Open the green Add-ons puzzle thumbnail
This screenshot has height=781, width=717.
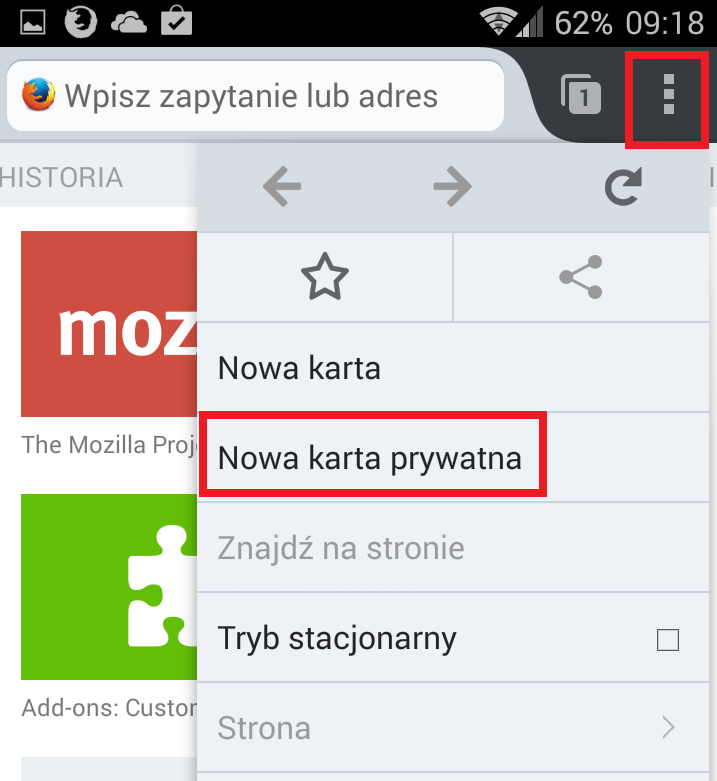[x=109, y=587]
